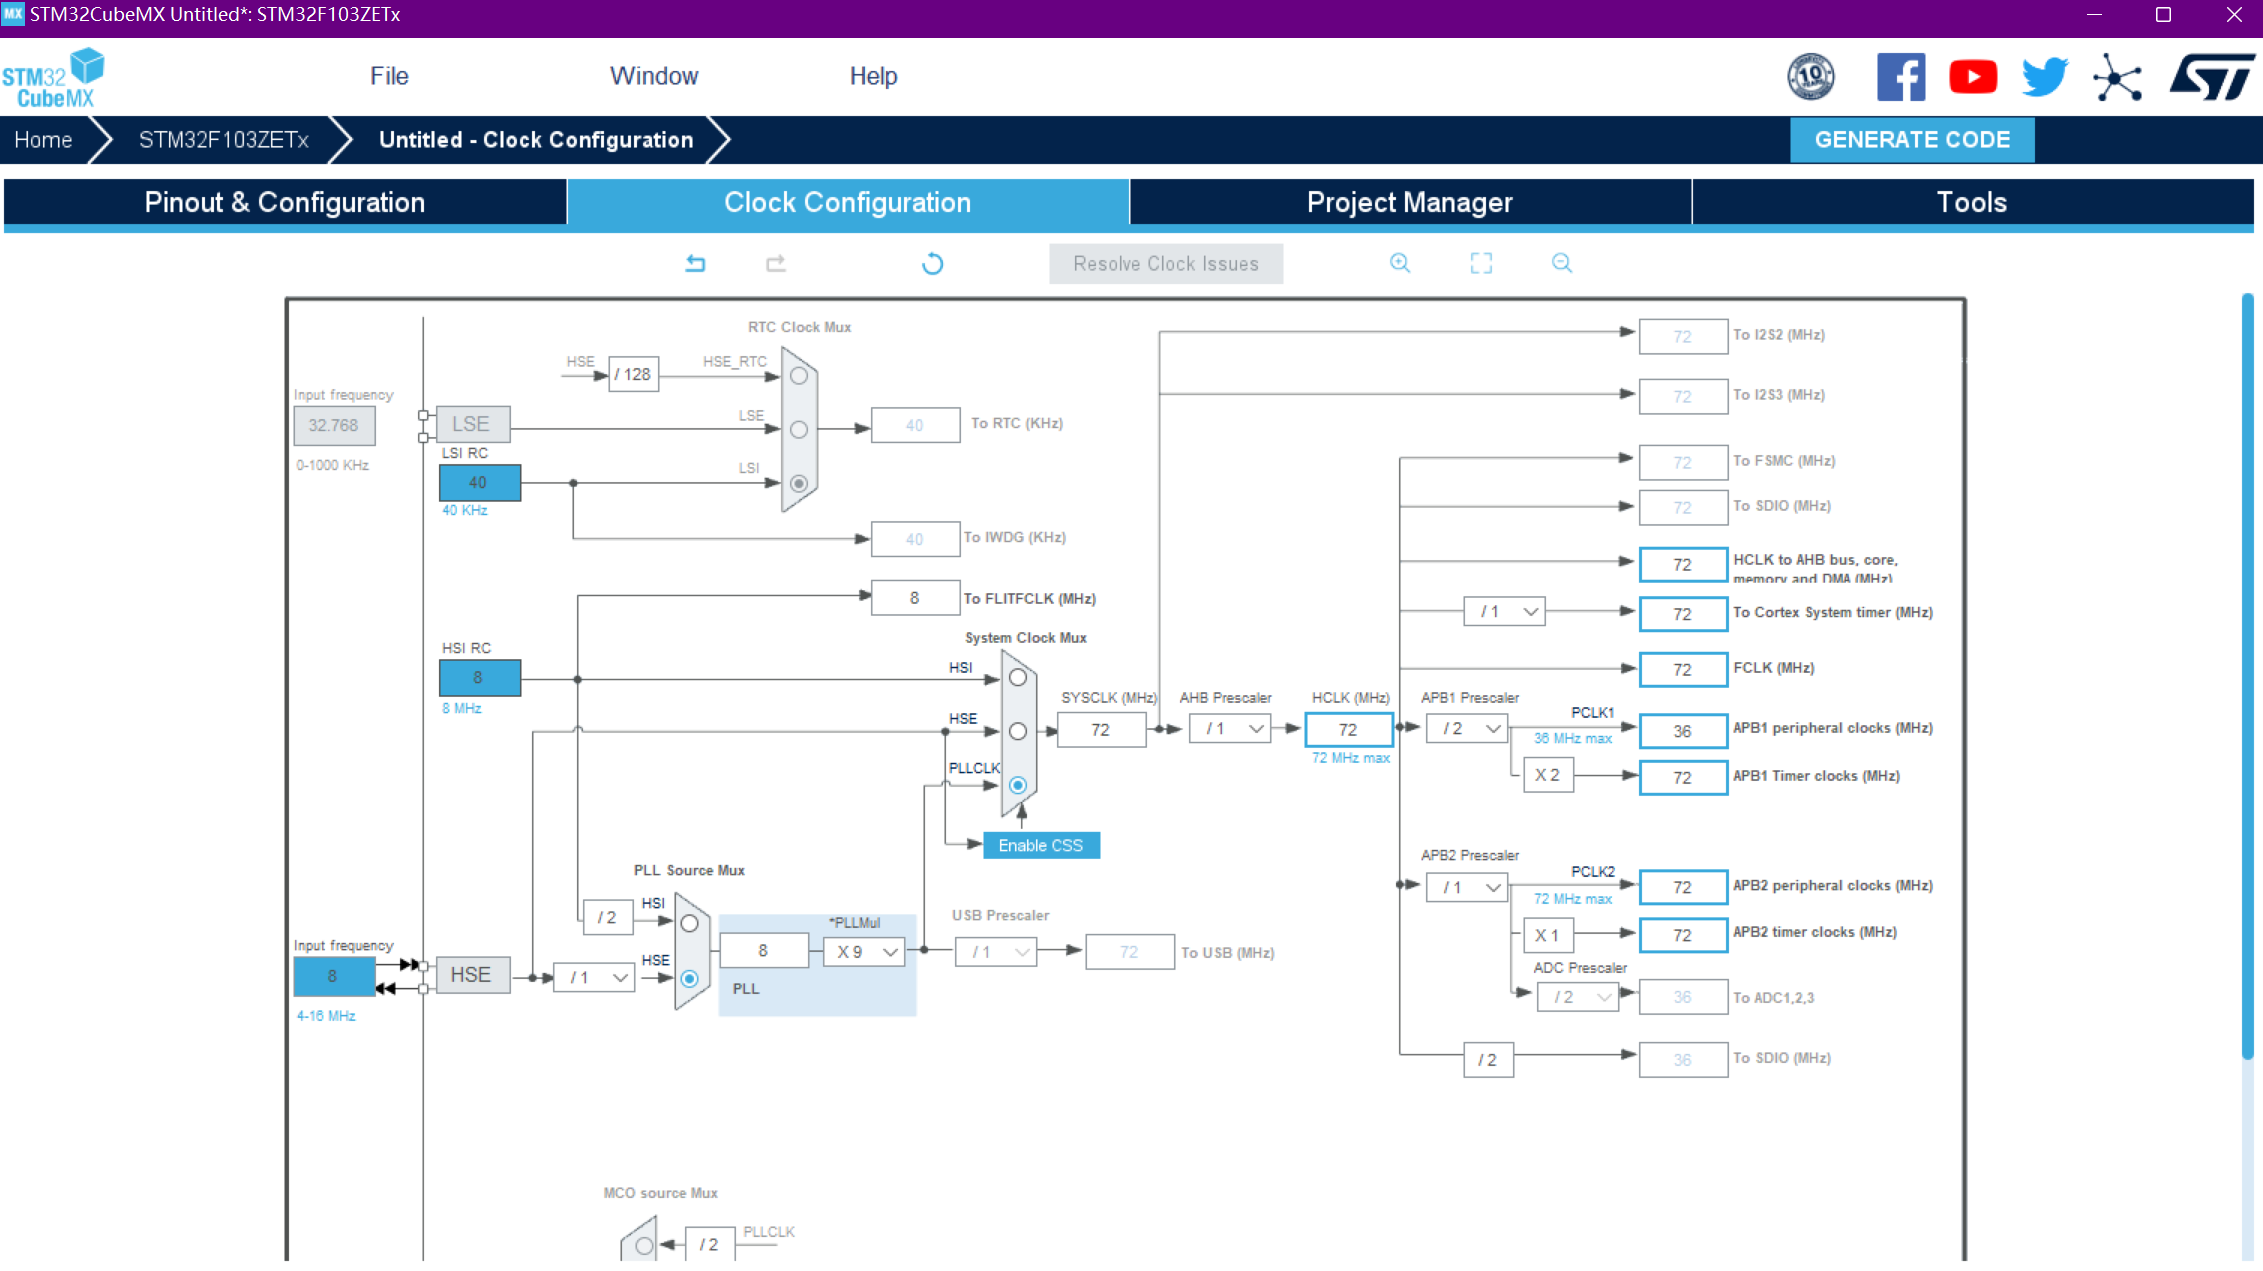Viewport: 2263px width, 1271px height.
Task: Click the HCLK (MHz) input field
Action: 1348,730
